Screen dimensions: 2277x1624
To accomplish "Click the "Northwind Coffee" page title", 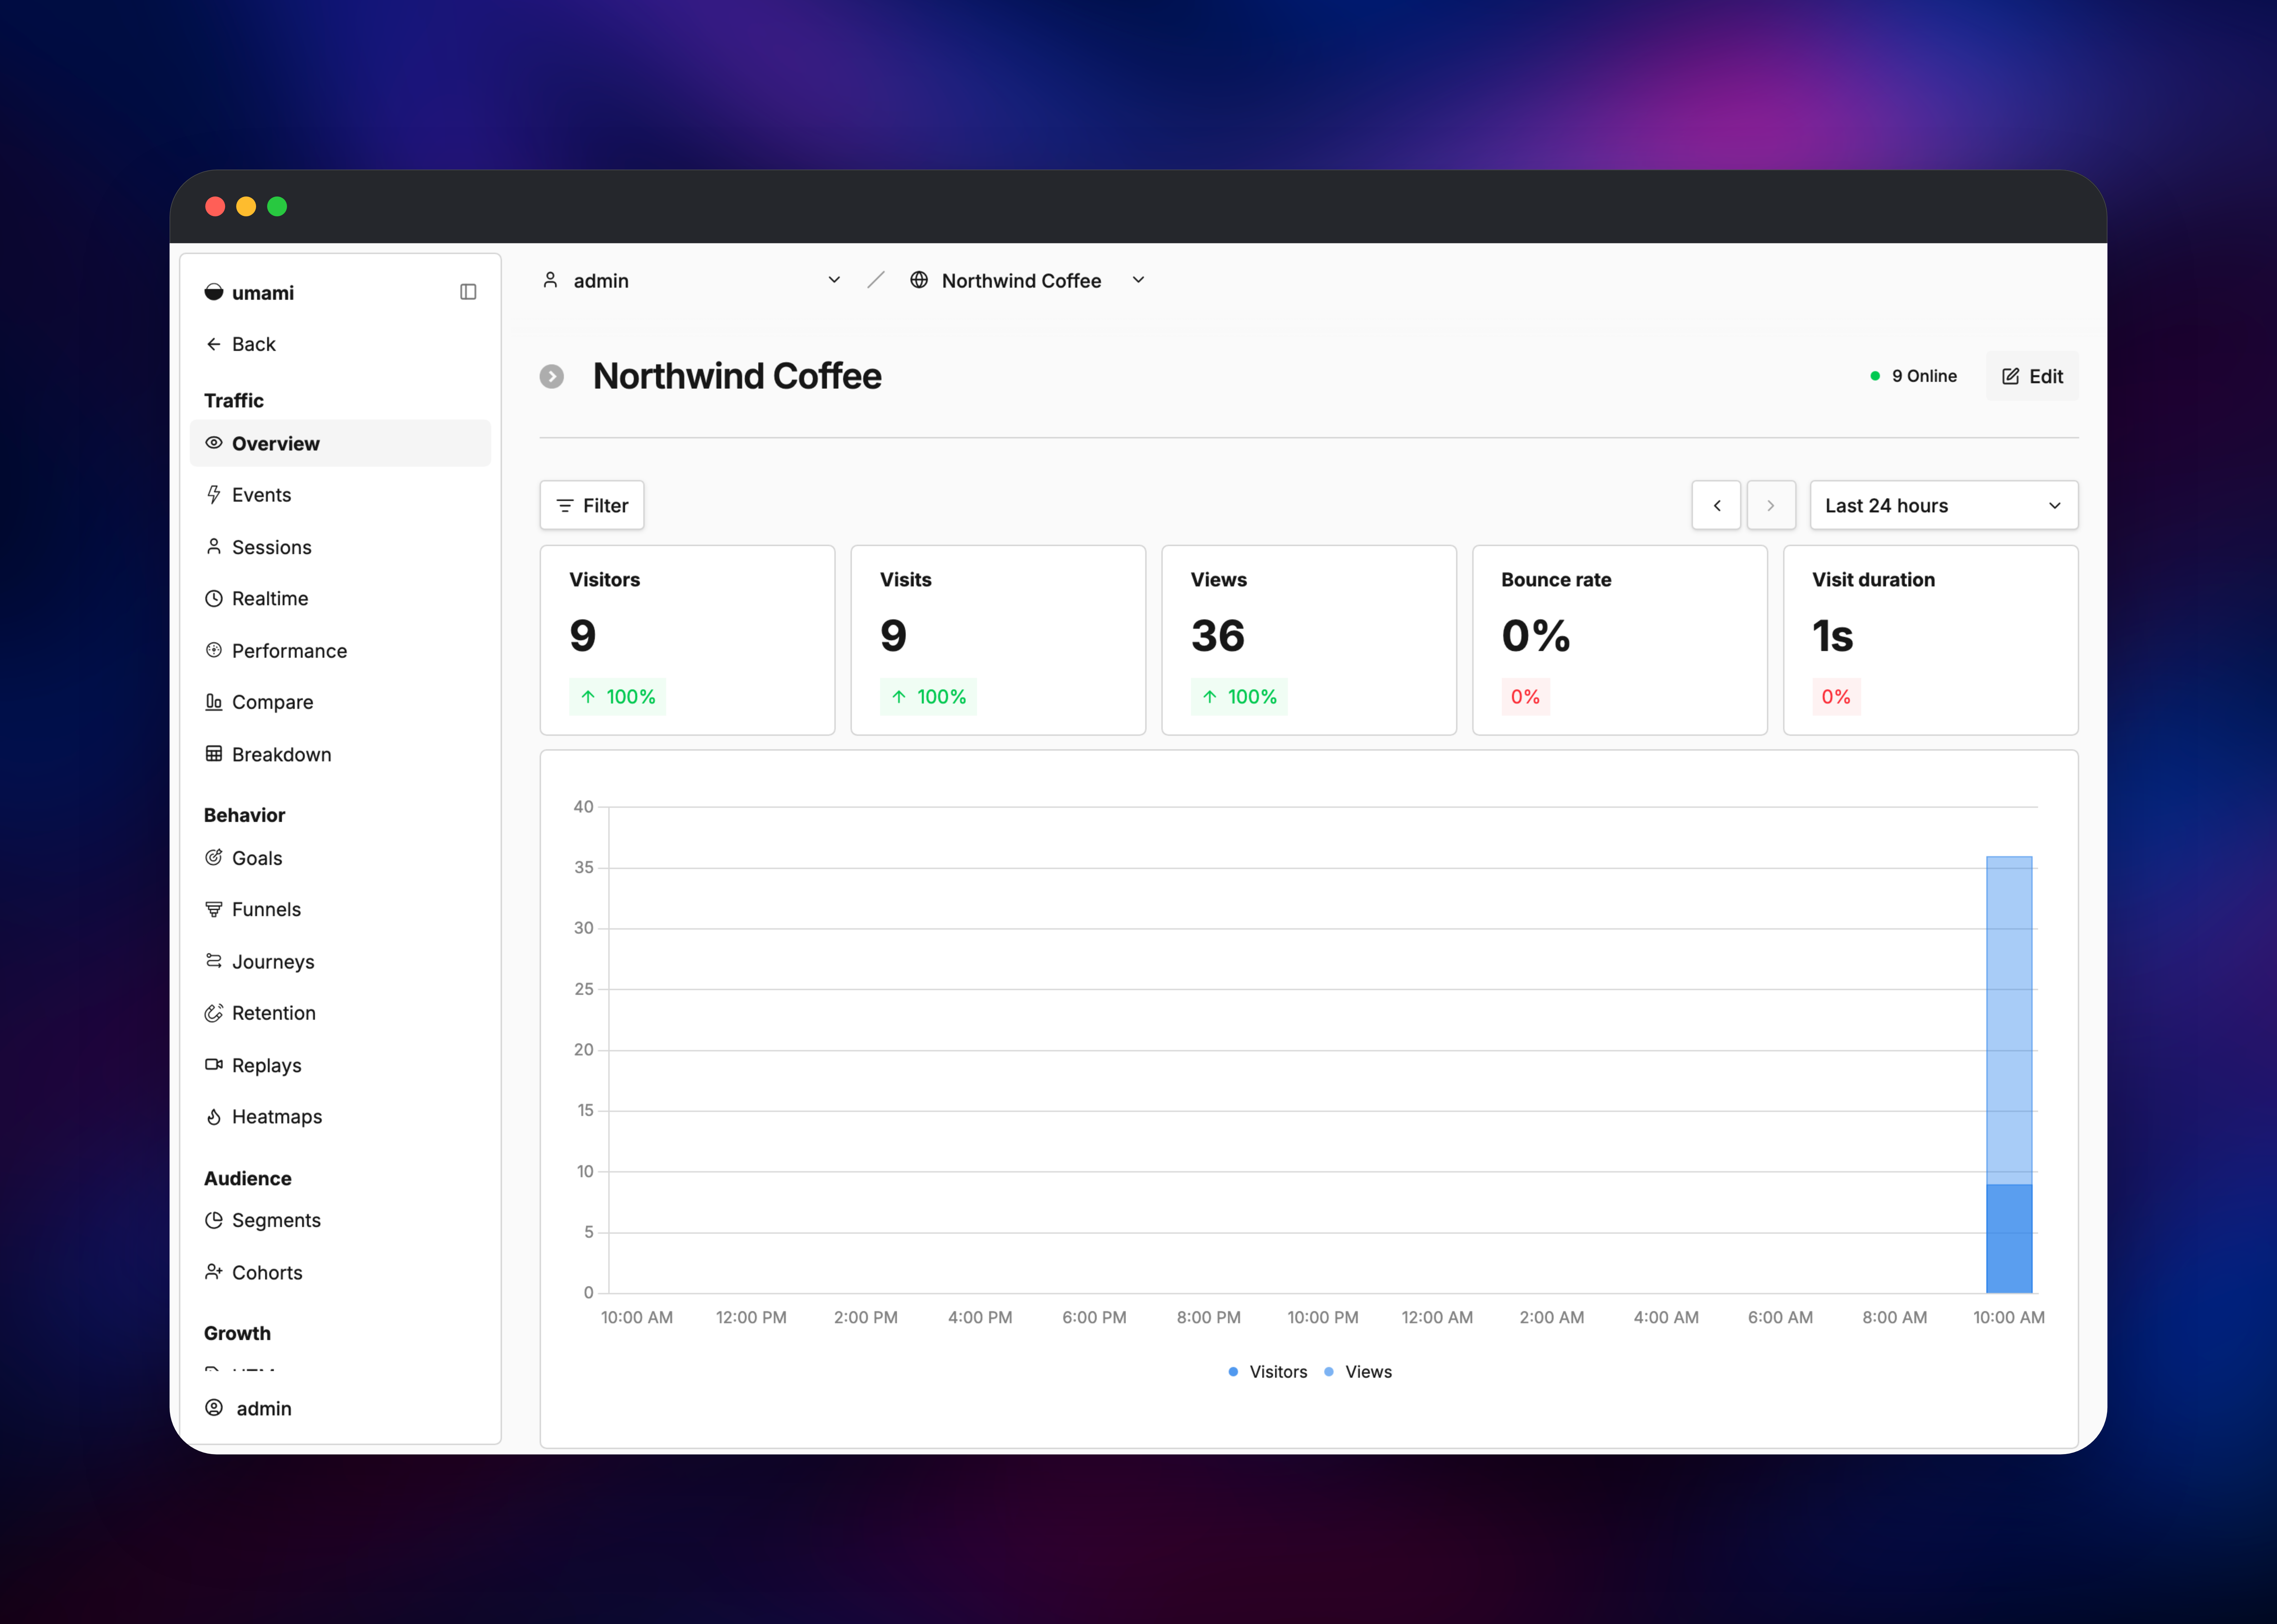I will (737, 376).
